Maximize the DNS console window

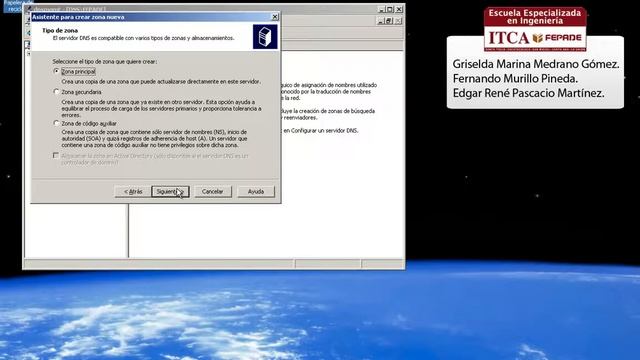click(390, 9)
